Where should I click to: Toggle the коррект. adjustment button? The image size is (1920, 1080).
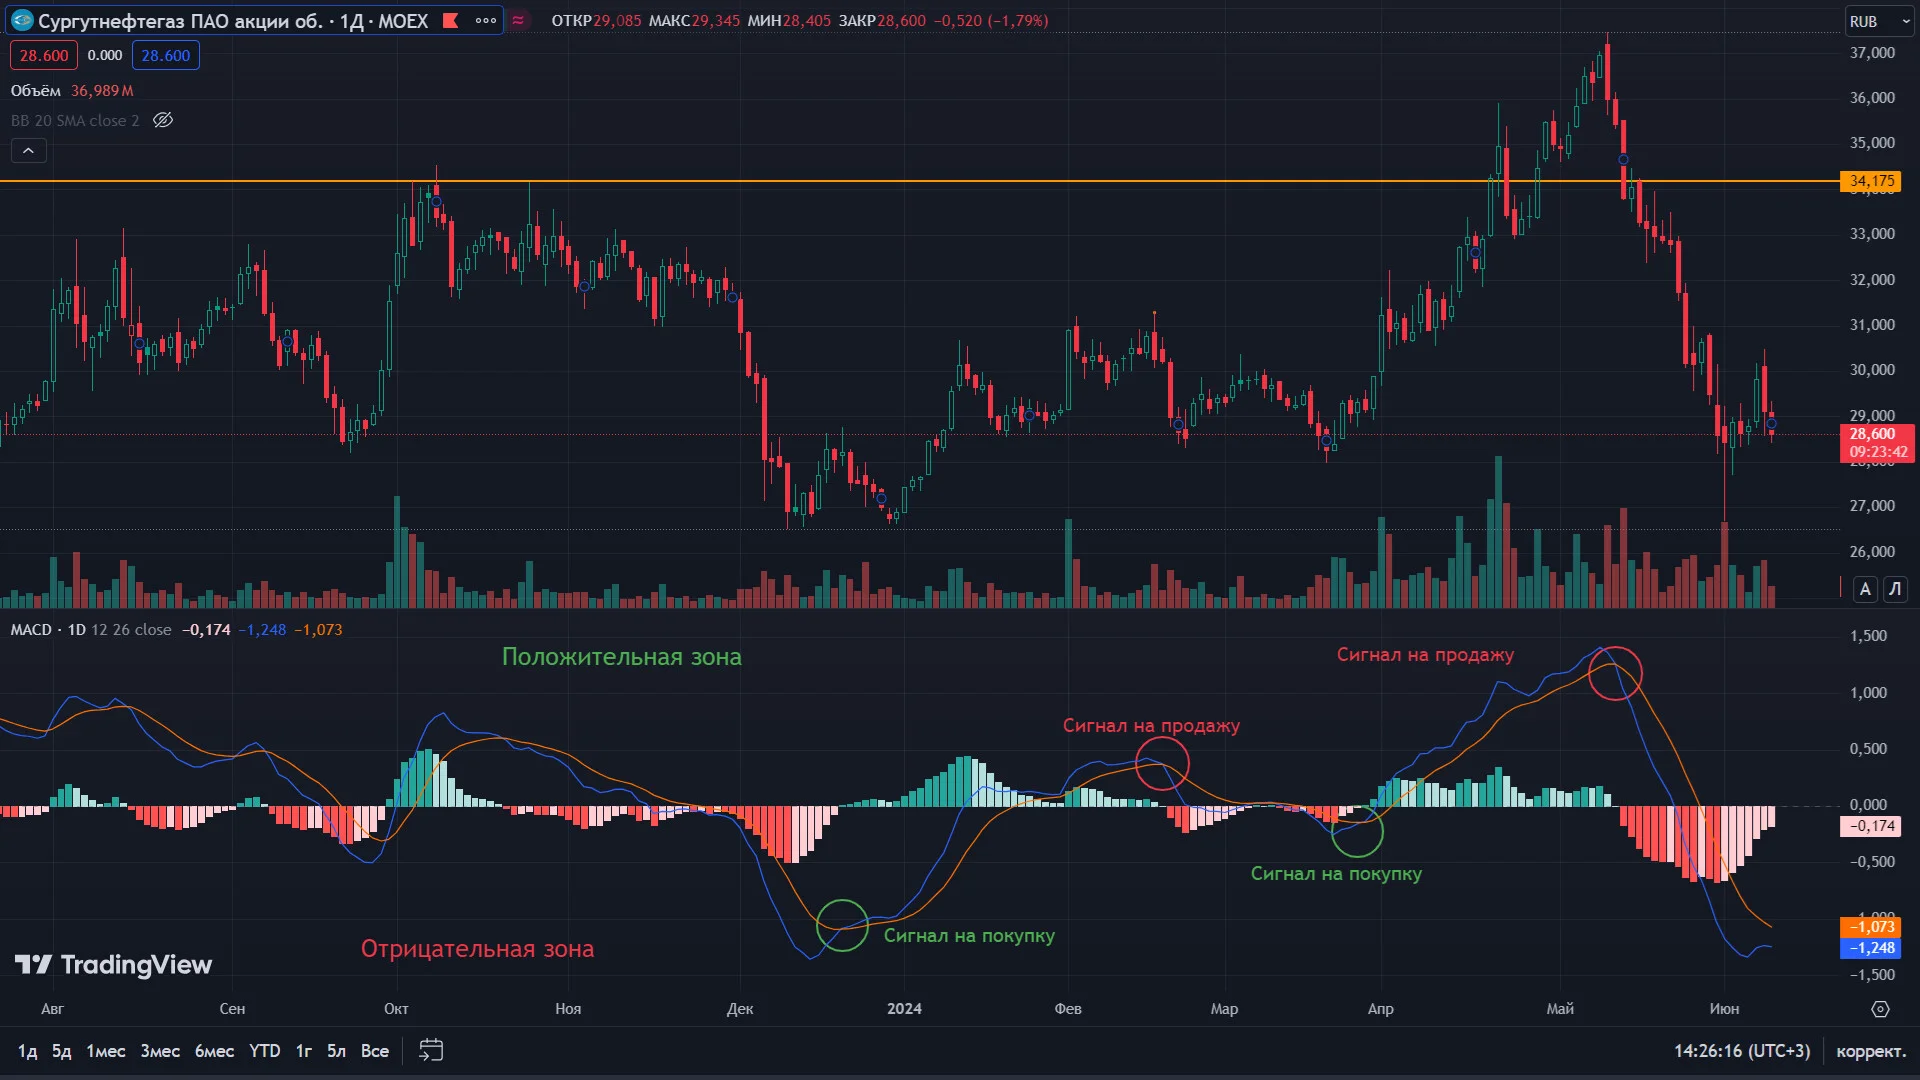click(x=1871, y=1051)
